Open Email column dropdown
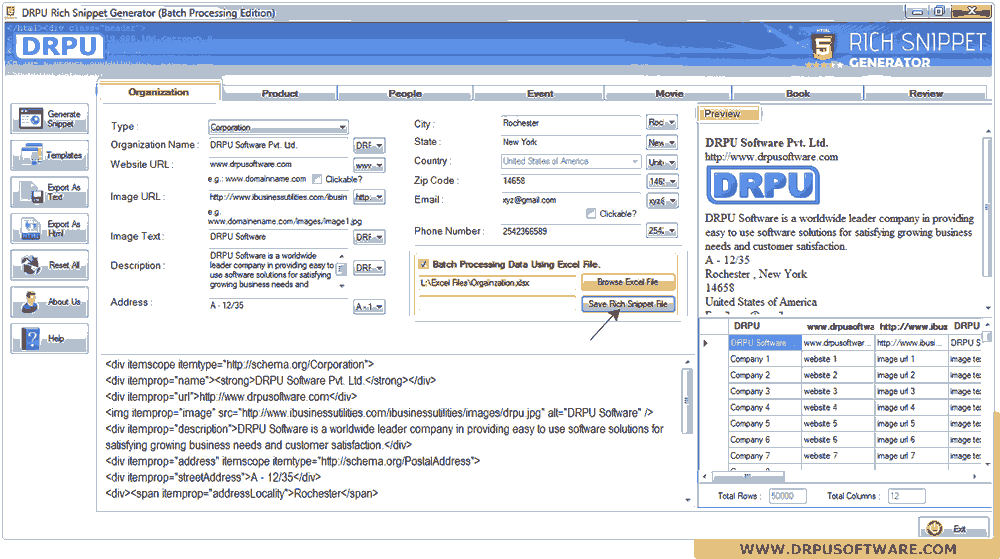The height and width of the screenshot is (559, 1000). point(662,201)
